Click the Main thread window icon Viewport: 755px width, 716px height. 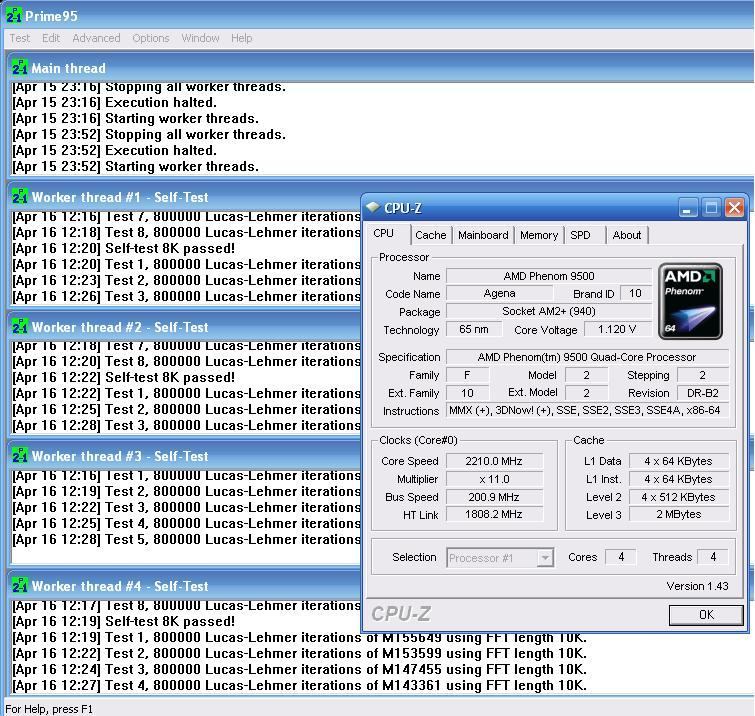(20, 67)
